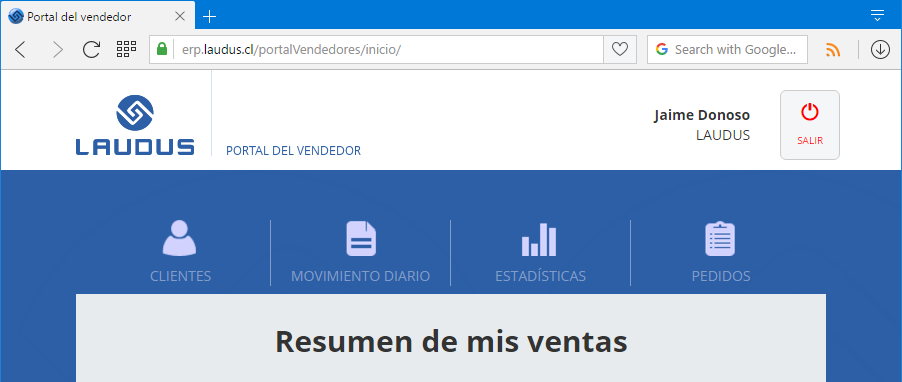Go back using the browser back arrow
This screenshot has height=382, width=902.
[20, 50]
